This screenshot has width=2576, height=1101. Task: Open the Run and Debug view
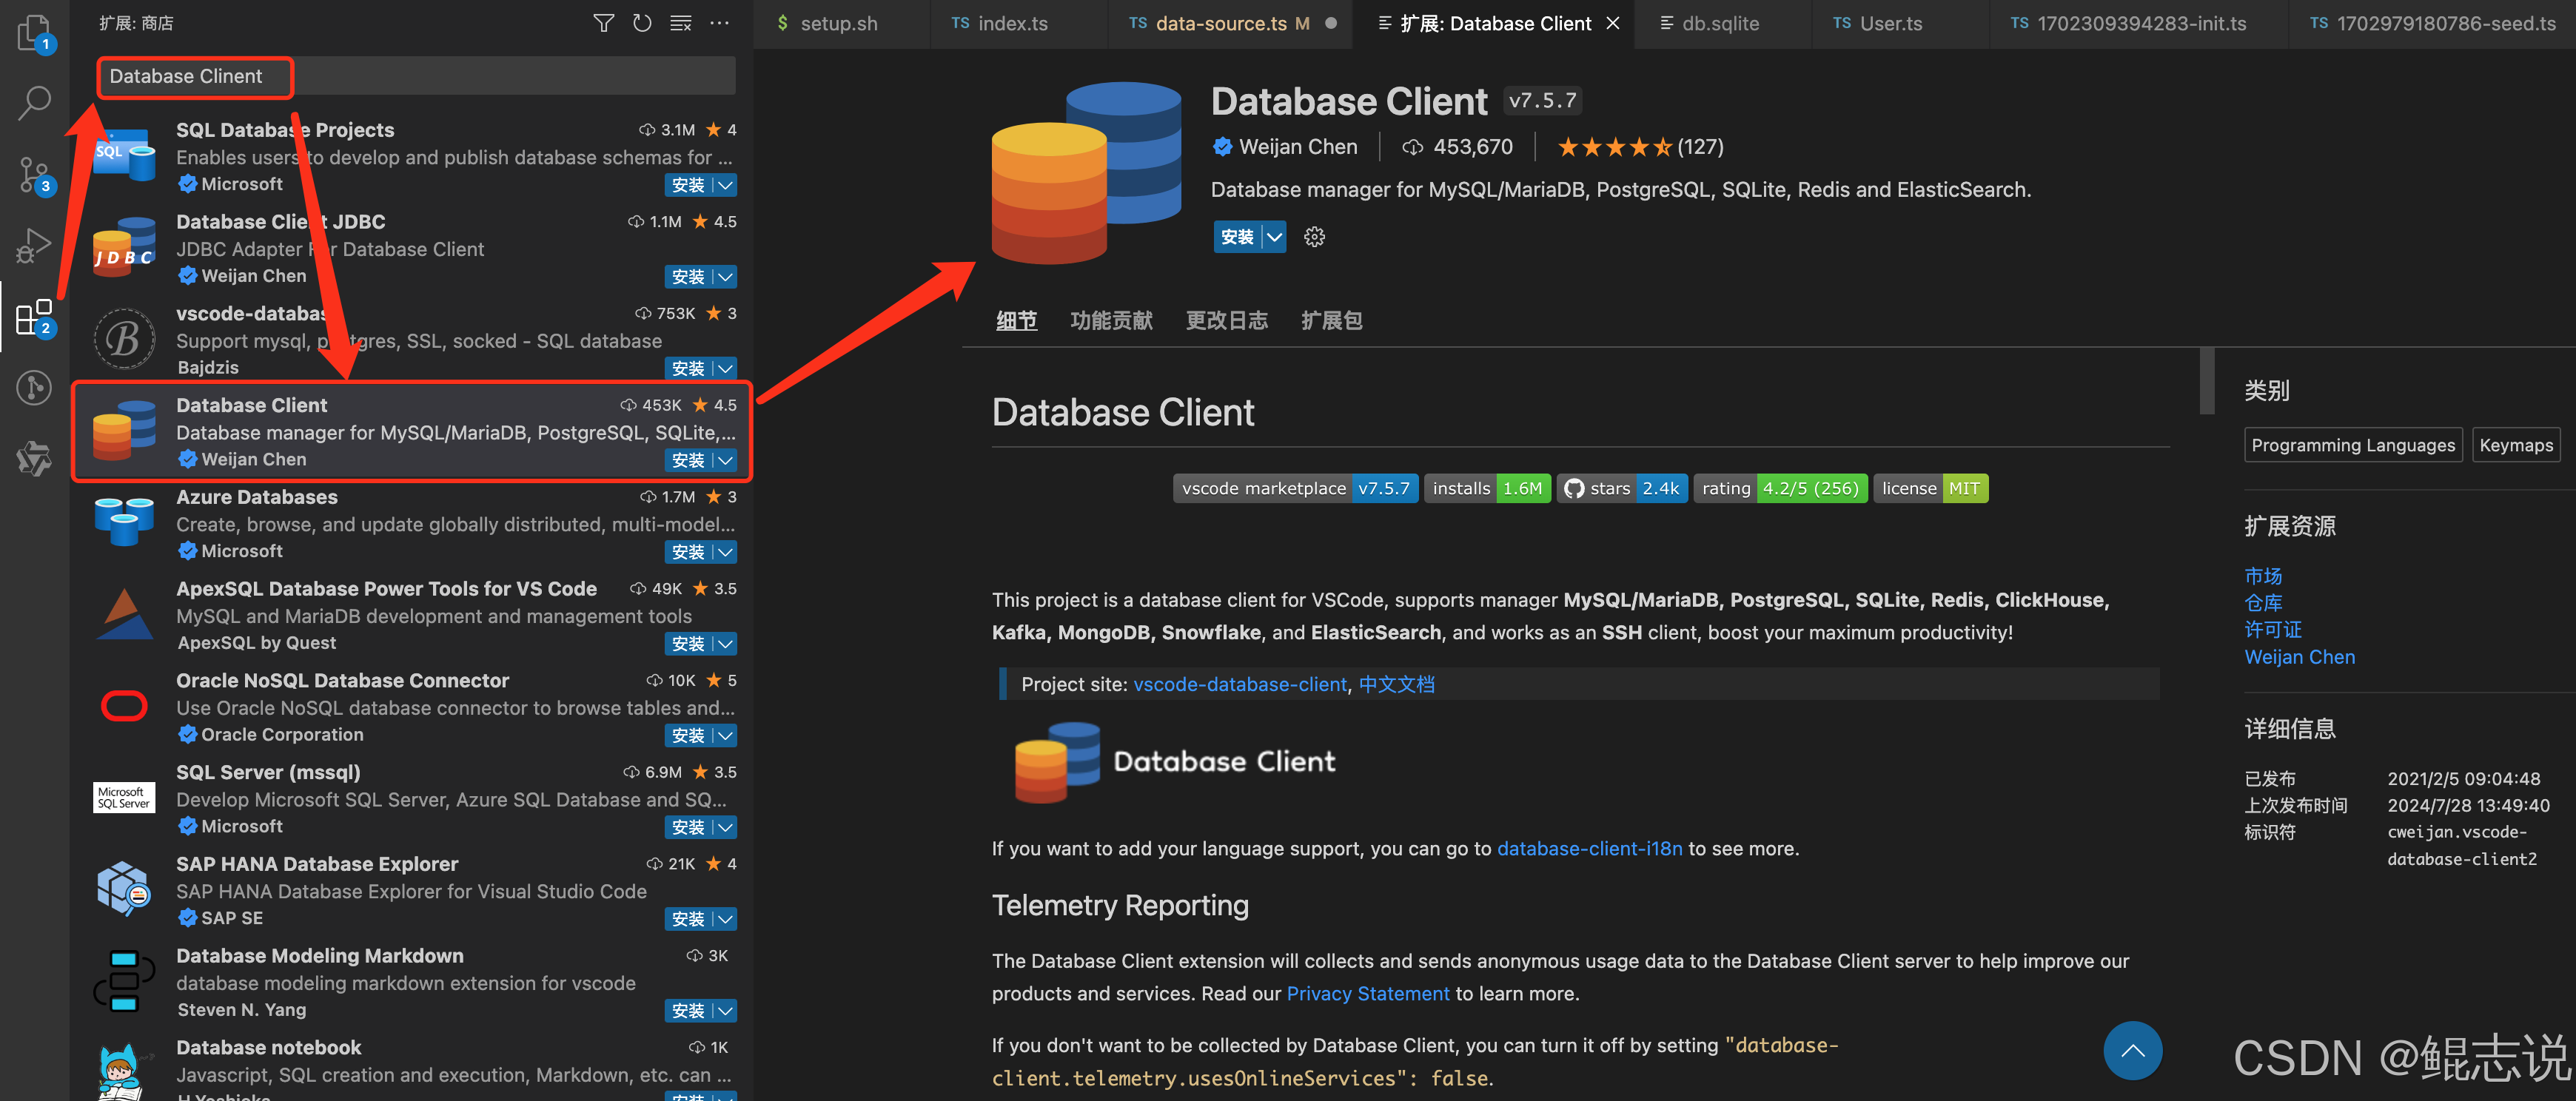(34, 245)
